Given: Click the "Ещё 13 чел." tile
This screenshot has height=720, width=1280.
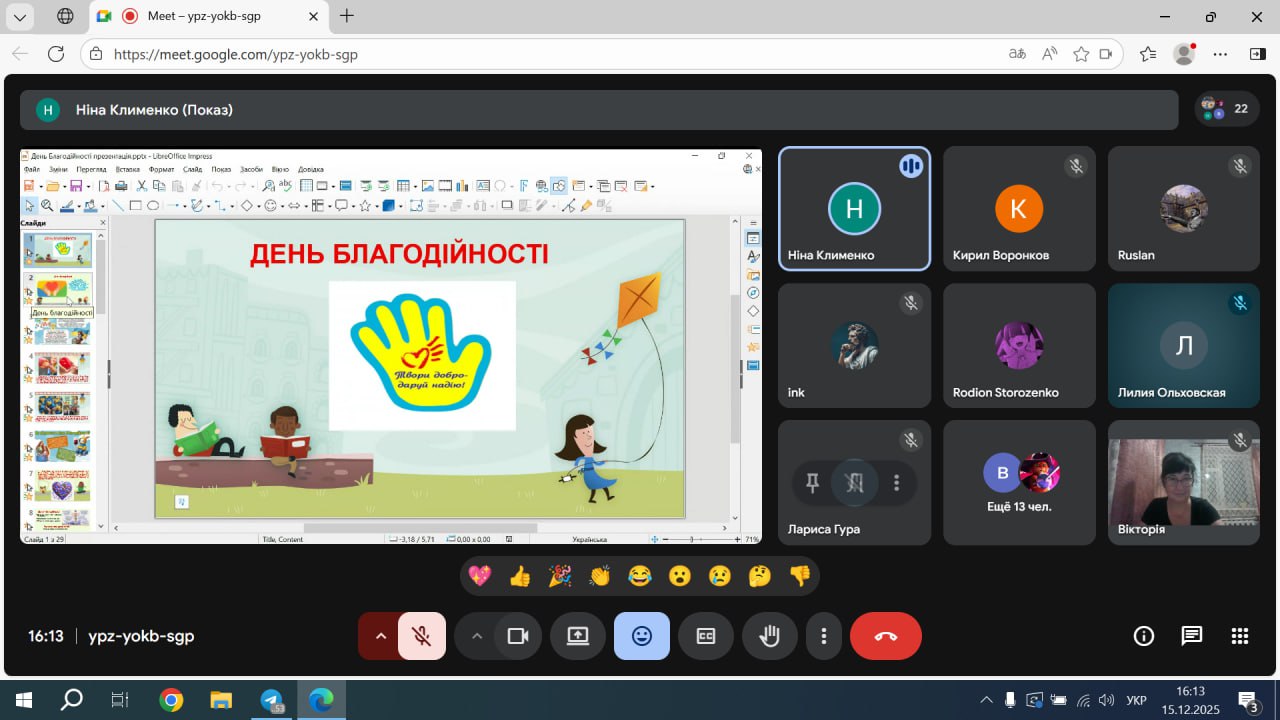Looking at the screenshot, I should point(1019,483).
